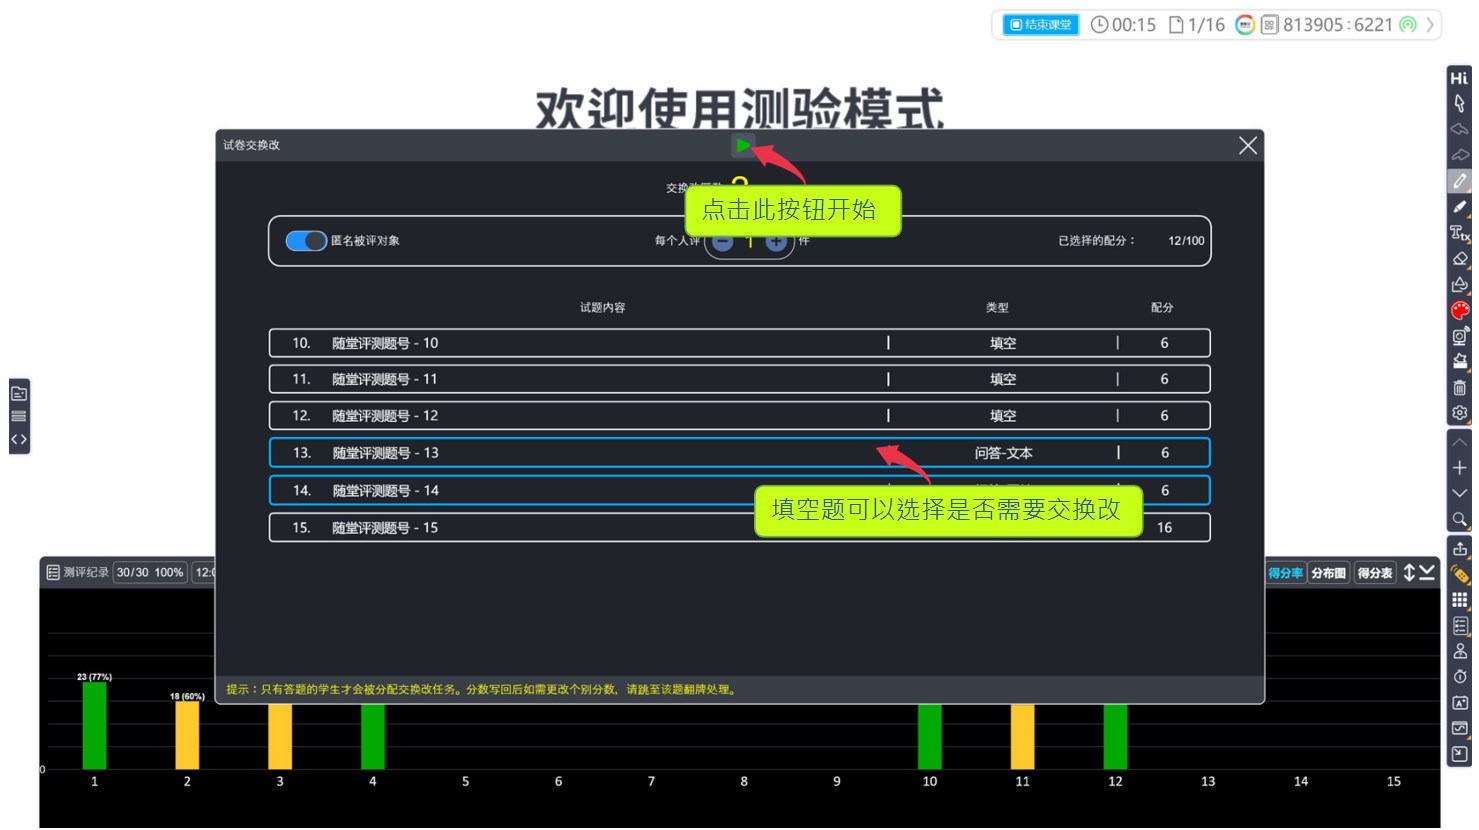Image resolution: width=1479 pixels, height=830 pixels.
Task: Switch to the 分布图 distribution tab
Action: point(1328,573)
